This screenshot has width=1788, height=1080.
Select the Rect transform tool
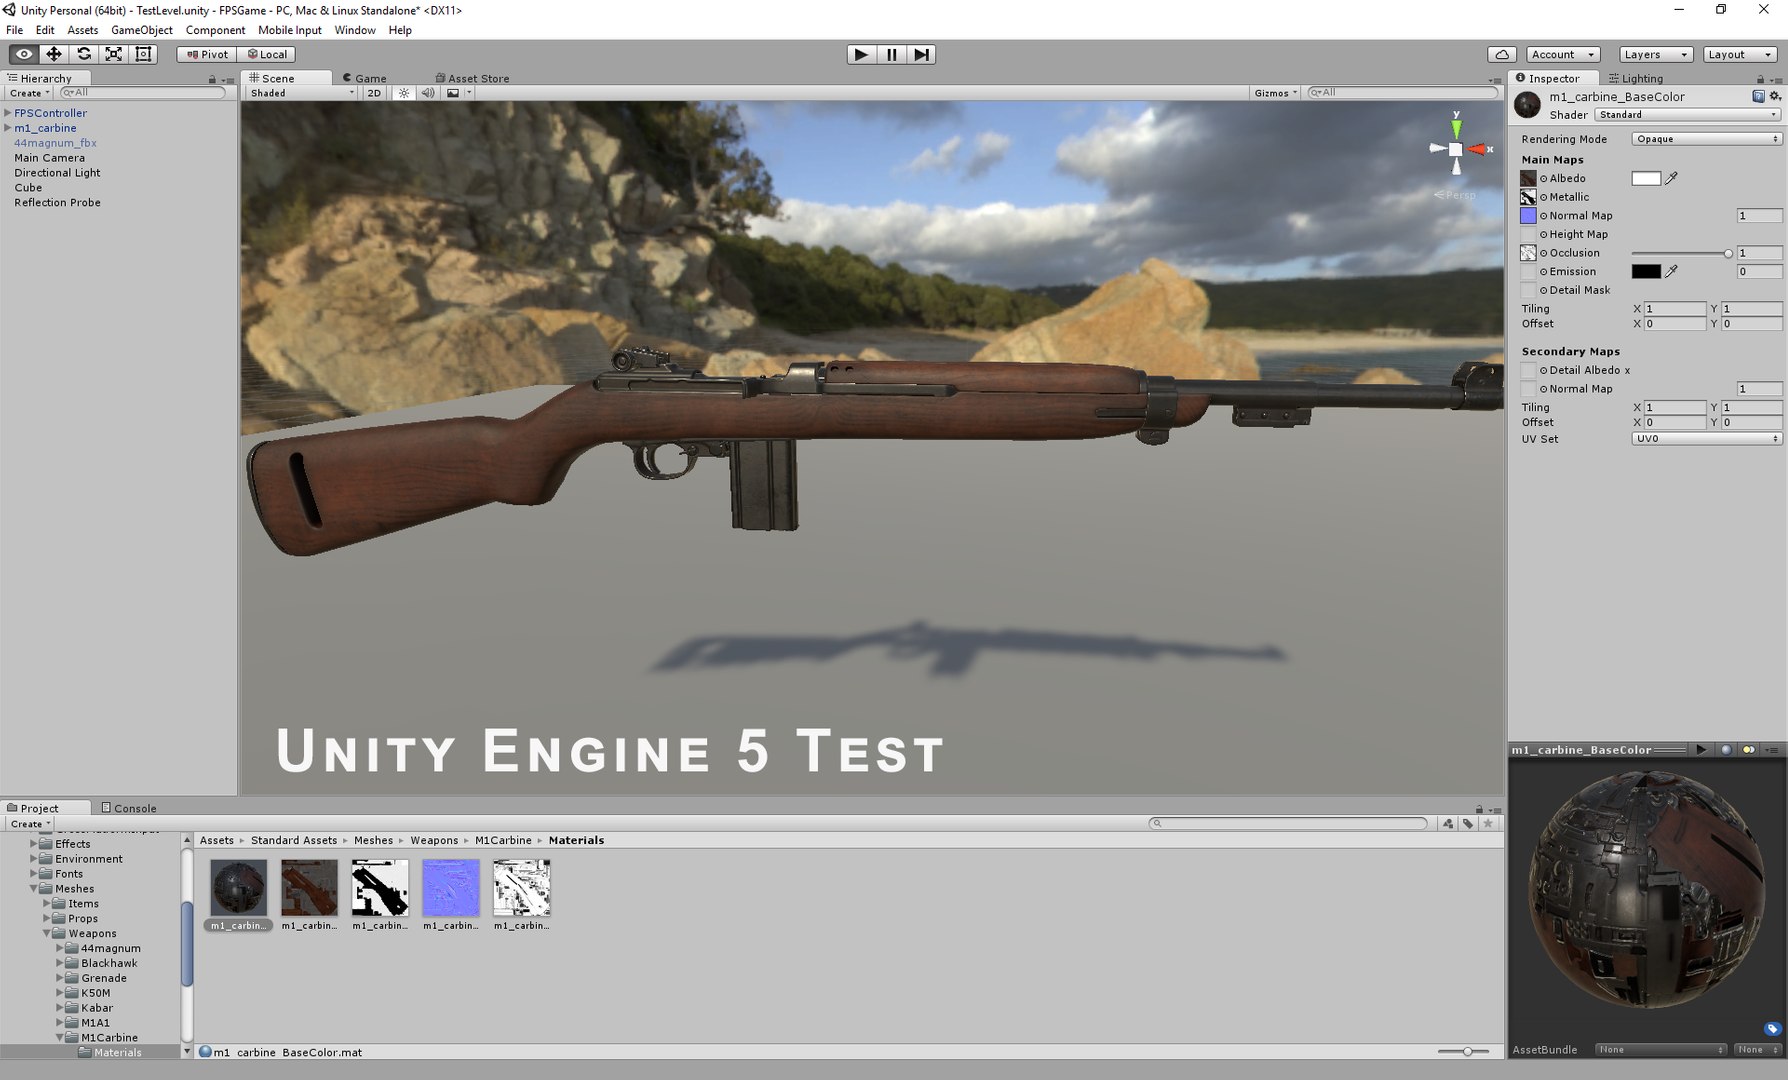(144, 54)
